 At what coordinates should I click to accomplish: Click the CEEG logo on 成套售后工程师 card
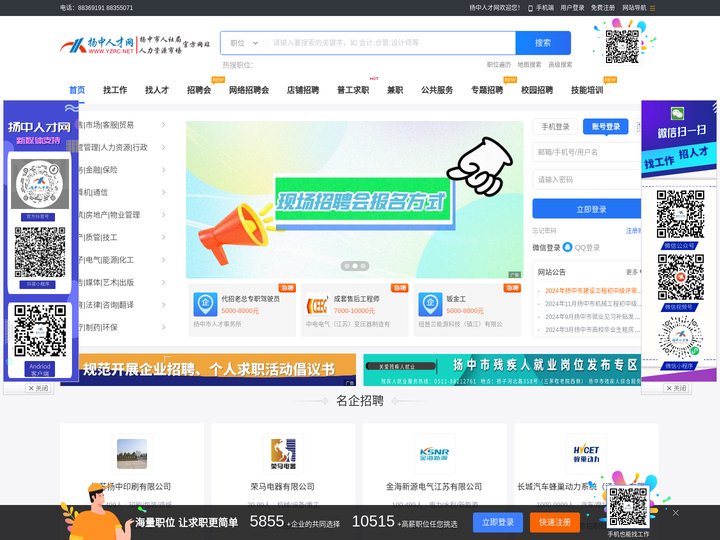click(317, 305)
